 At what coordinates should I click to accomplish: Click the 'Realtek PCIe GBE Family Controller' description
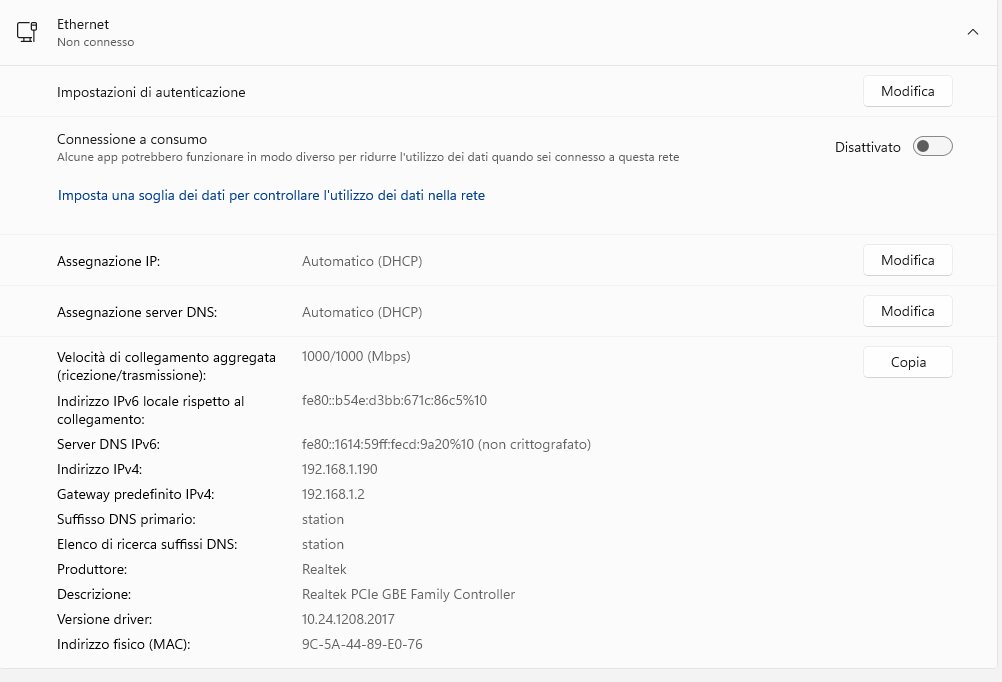pos(408,594)
